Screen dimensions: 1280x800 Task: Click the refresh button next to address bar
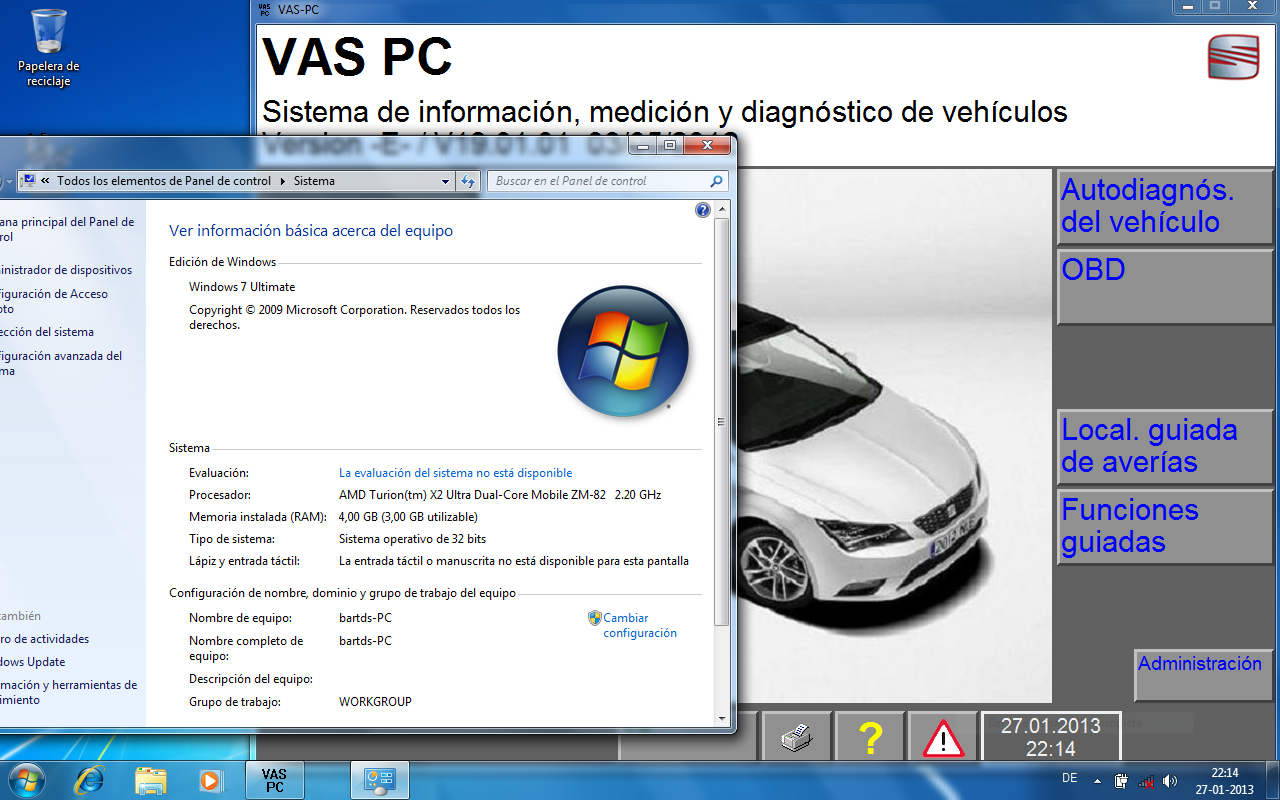click(x=468, y=181)
